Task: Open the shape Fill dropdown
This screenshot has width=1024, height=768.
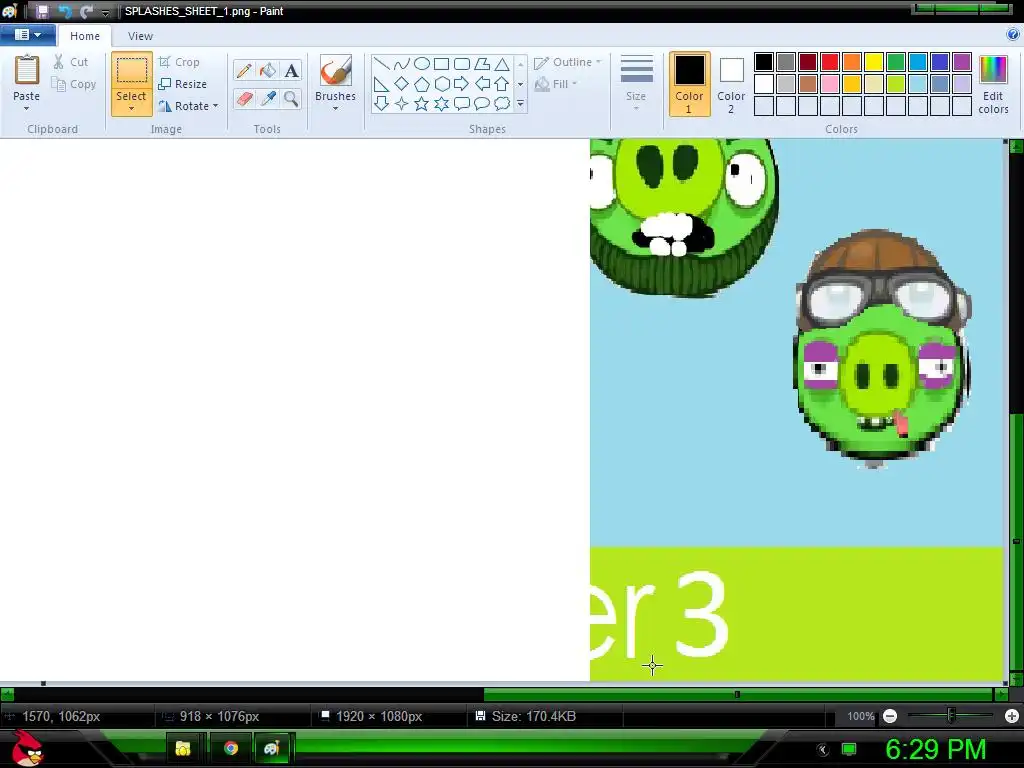Action: click(x=556, y=84)
